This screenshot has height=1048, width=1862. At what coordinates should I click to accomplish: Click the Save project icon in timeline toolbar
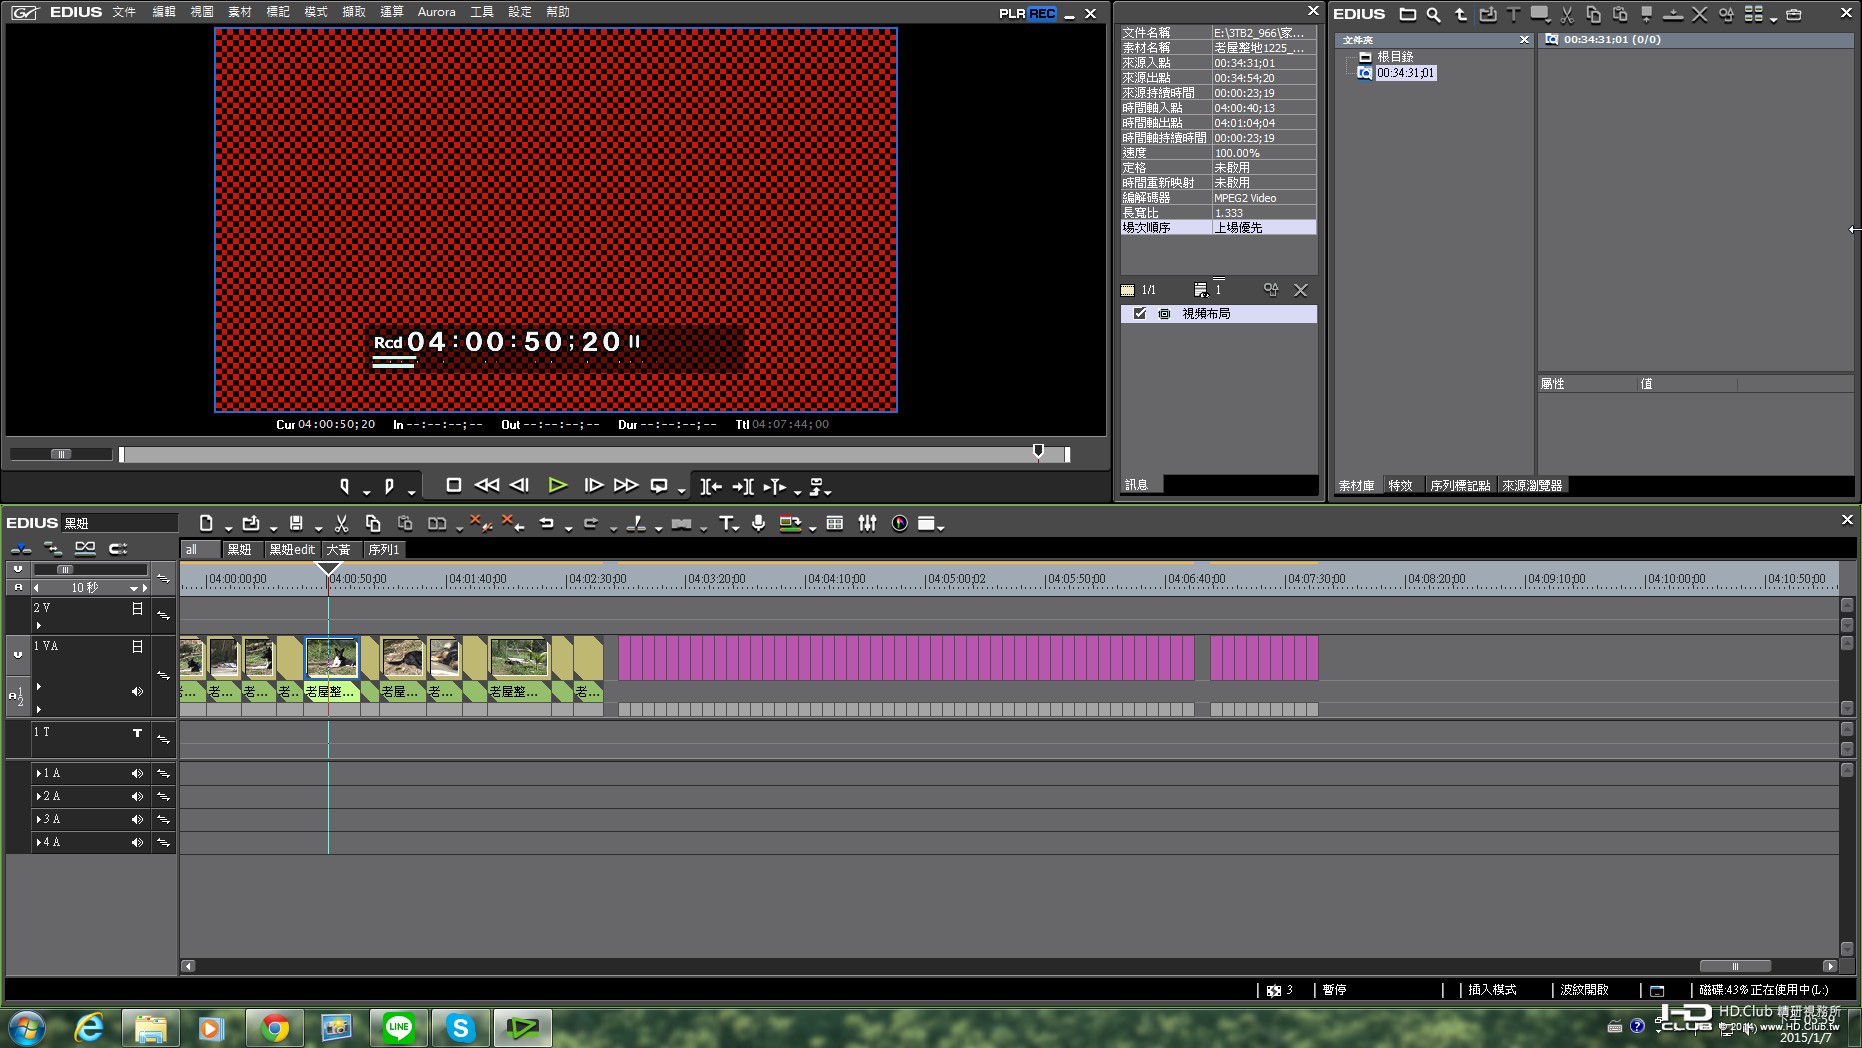[x=296, y=523]
